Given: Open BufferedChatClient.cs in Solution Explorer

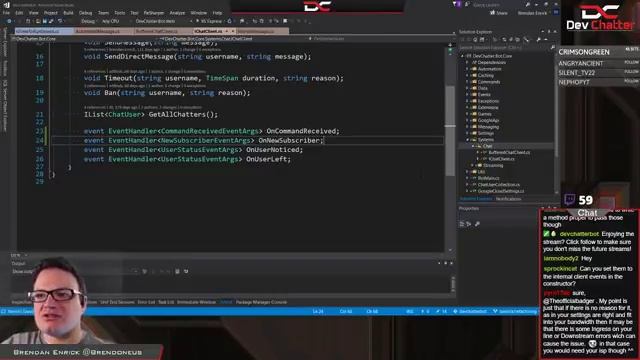Looking at the screenshot, I should [509, 153].
